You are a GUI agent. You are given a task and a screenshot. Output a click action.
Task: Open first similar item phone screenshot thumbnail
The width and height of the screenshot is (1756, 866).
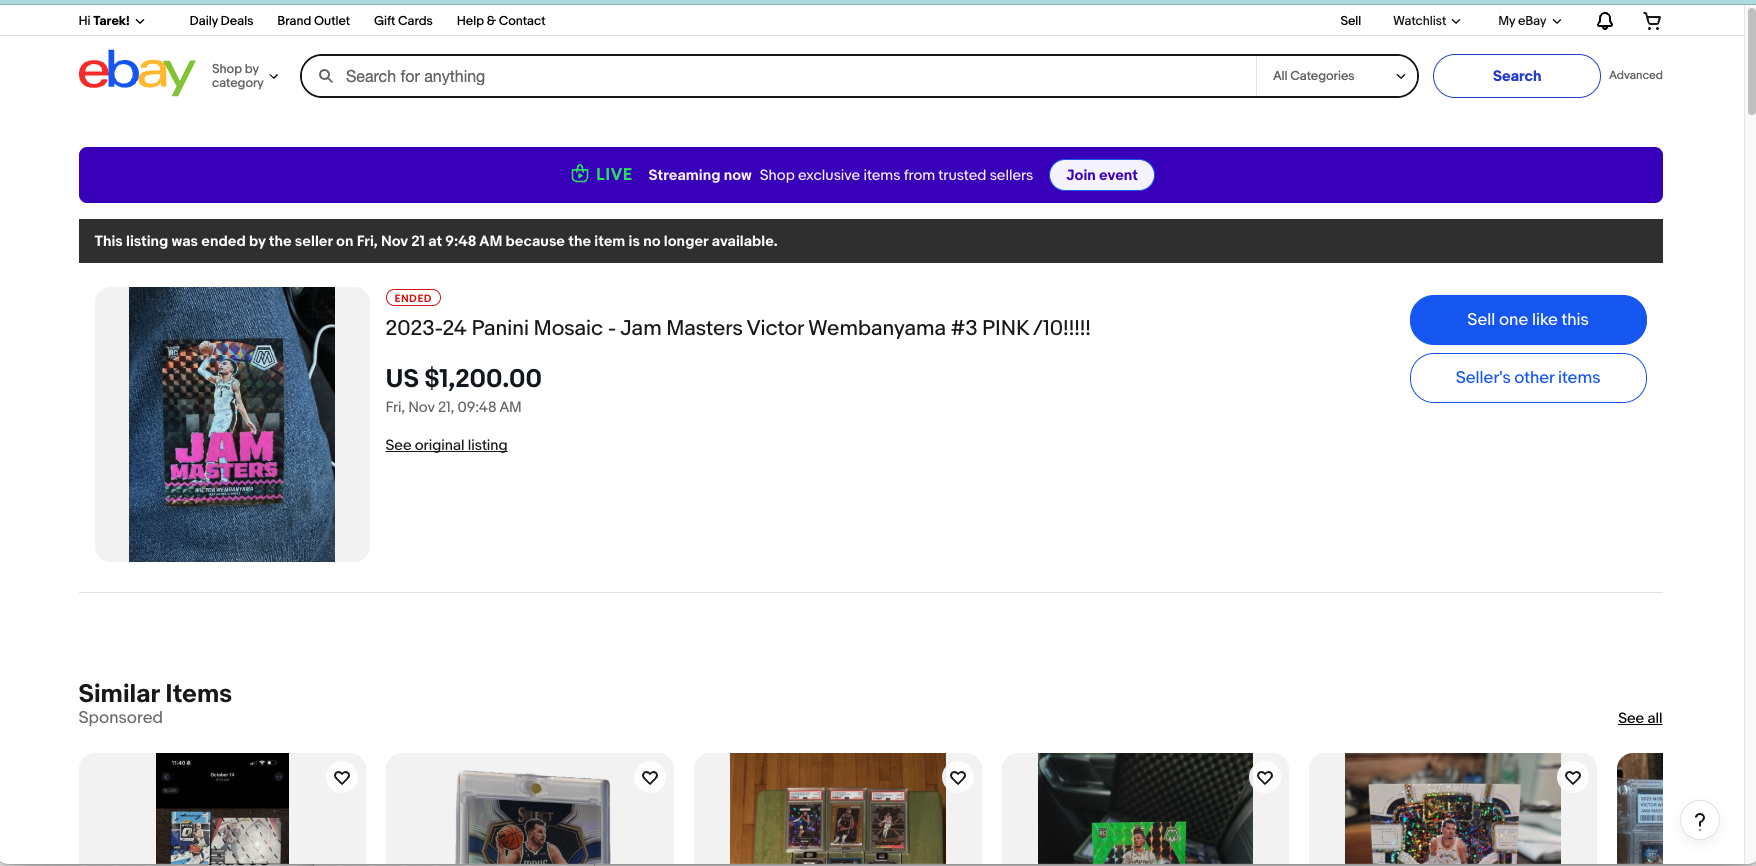point(222,808)
